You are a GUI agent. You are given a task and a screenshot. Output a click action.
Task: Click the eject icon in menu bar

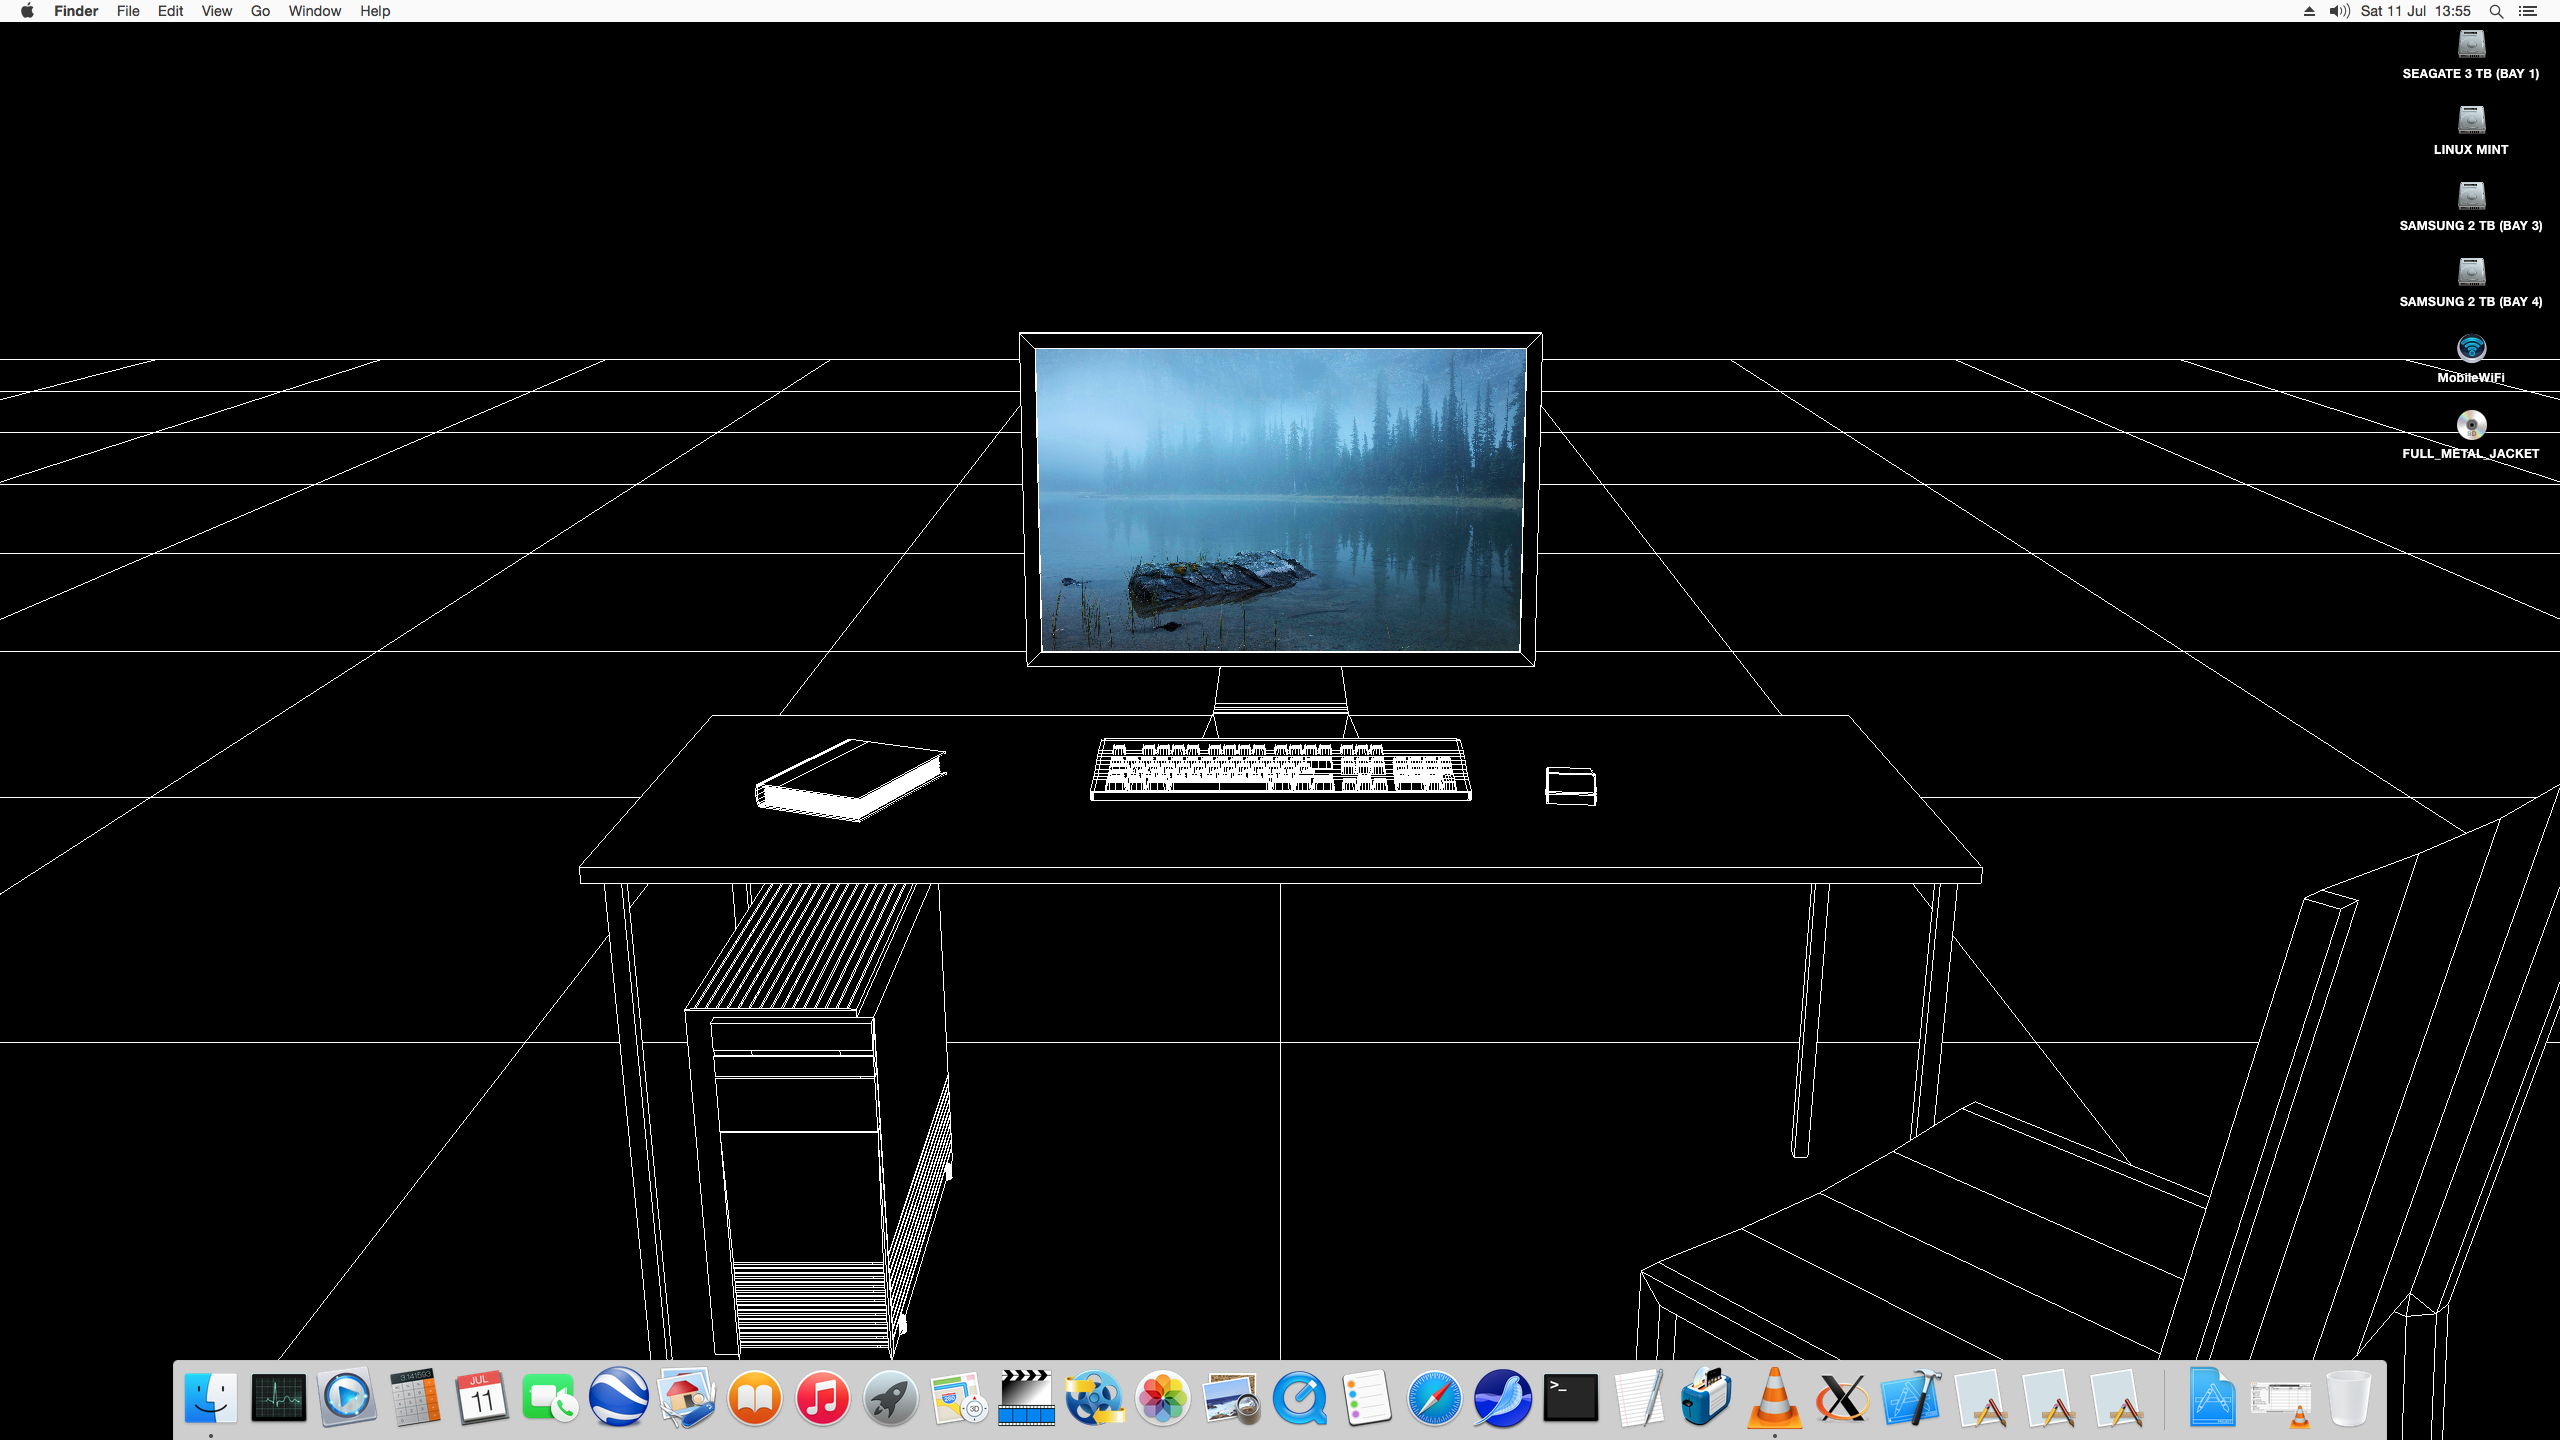(2309, 11)
